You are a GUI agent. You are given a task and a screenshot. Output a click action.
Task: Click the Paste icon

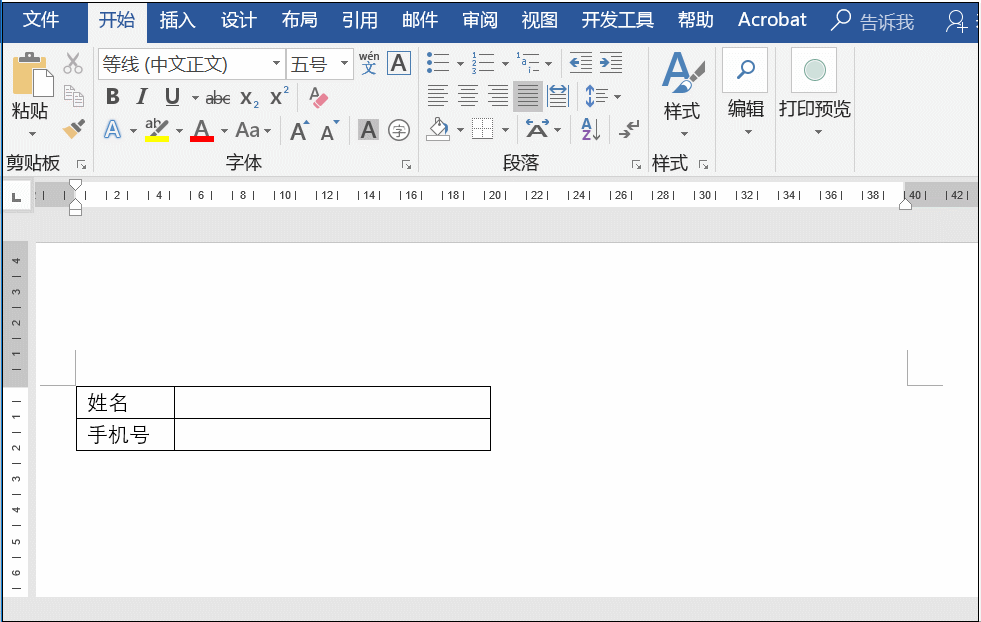tap(30, 78)
